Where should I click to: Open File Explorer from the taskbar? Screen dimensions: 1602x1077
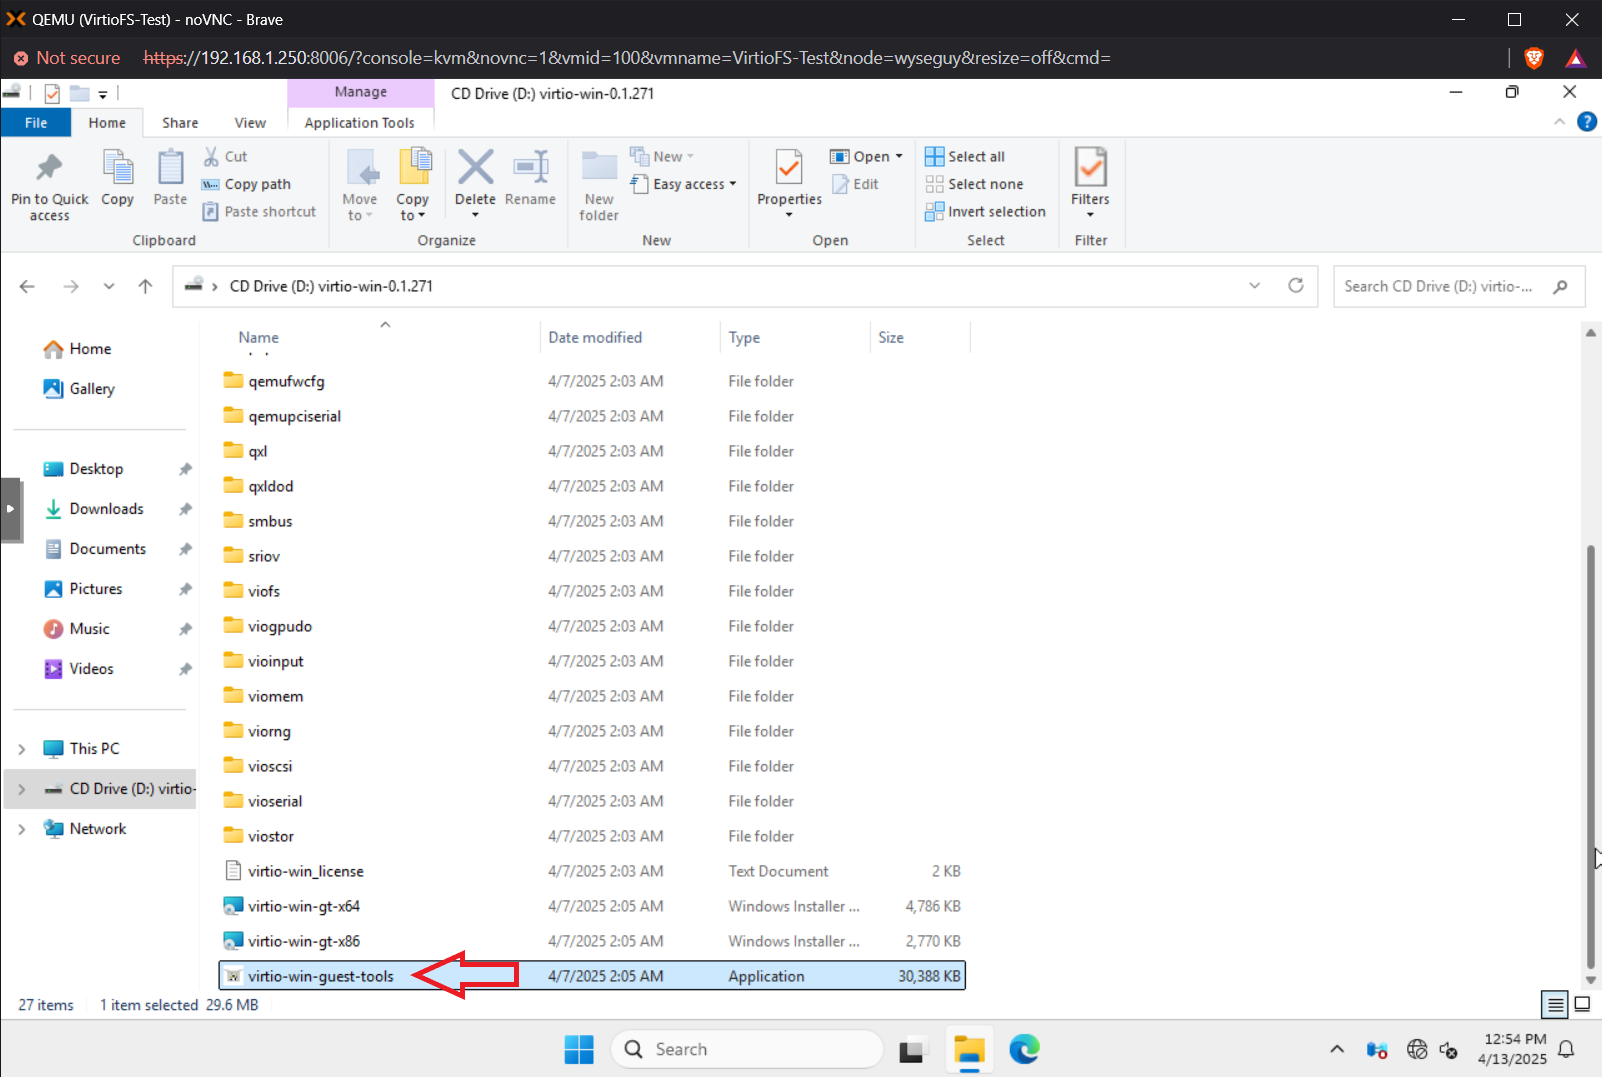tap(969, 1049)
